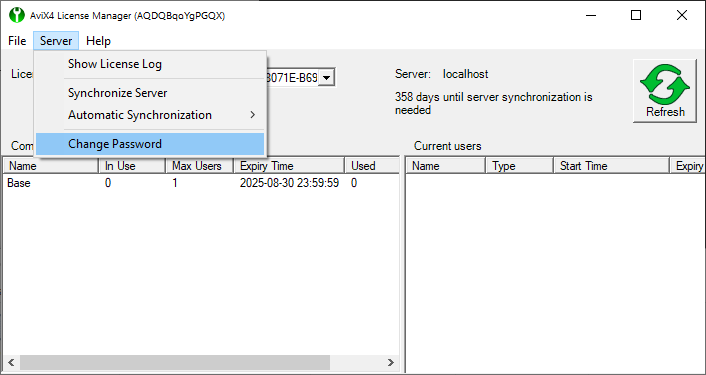Sort components by In Use column
The image size is (706, 375).
132,166
